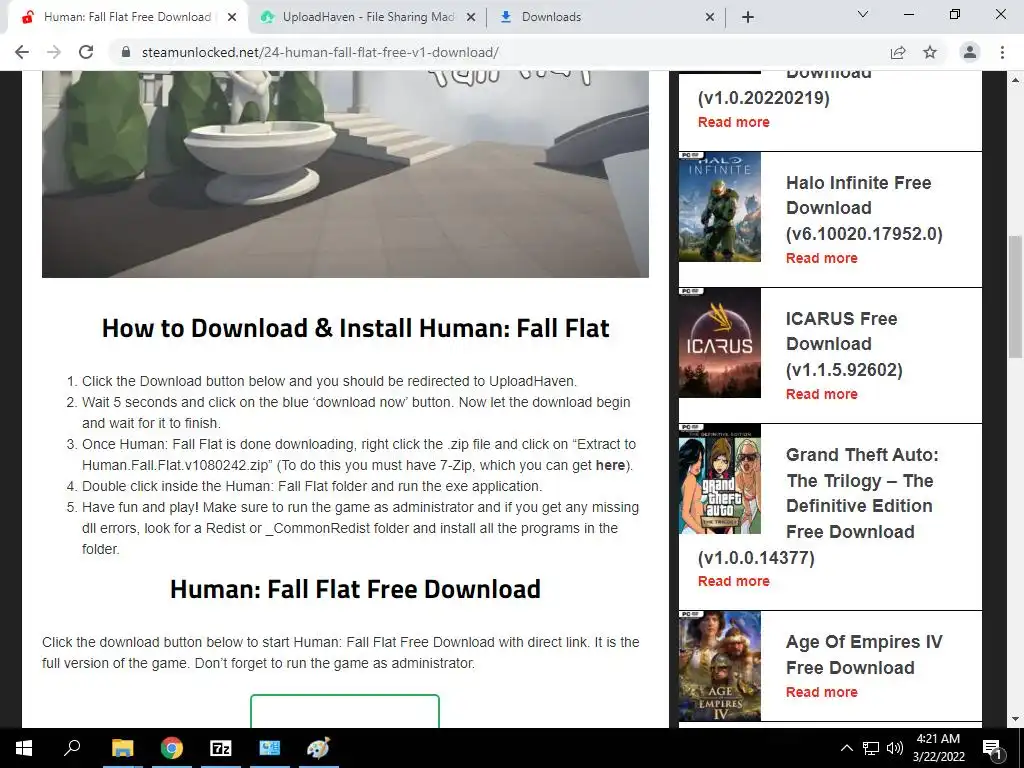The image size is (1024, 768).
Task: Open File Explorer from taskbar
Action: coord(122,748)
